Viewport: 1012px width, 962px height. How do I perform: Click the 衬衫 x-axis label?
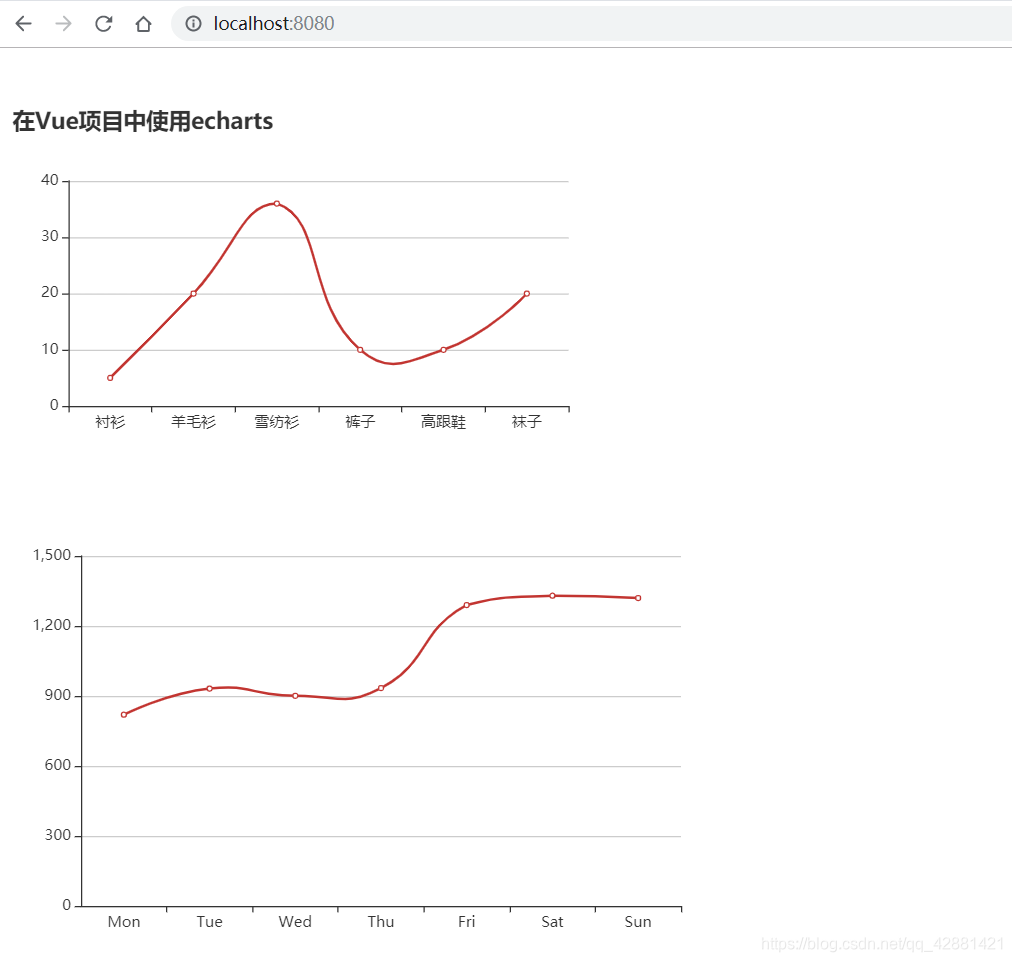(110, 422)
